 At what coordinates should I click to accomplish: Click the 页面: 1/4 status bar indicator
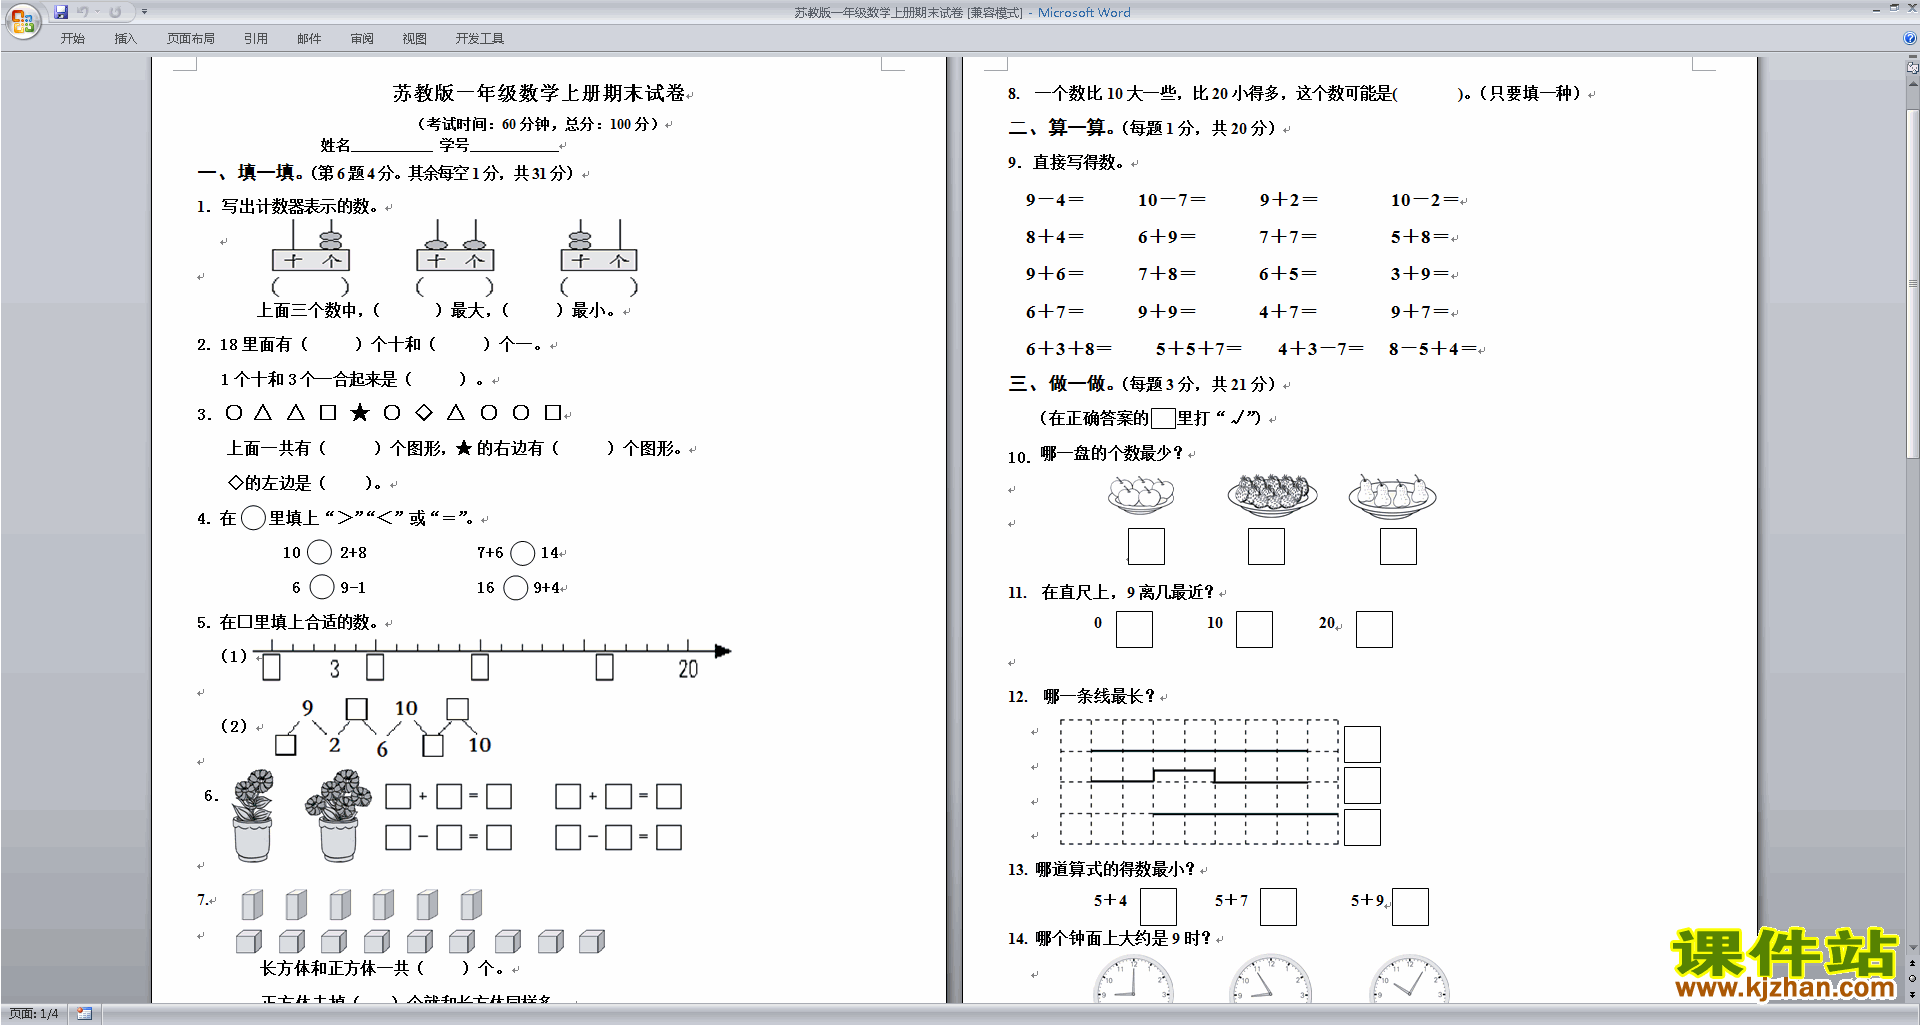click(x=34, y=1014)
